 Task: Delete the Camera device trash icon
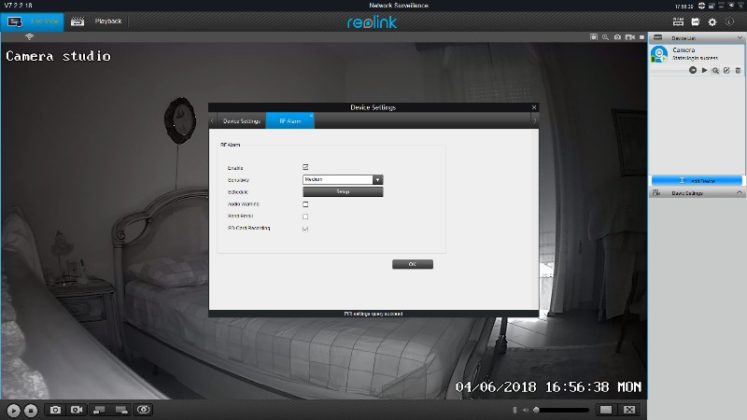point(738,70)
